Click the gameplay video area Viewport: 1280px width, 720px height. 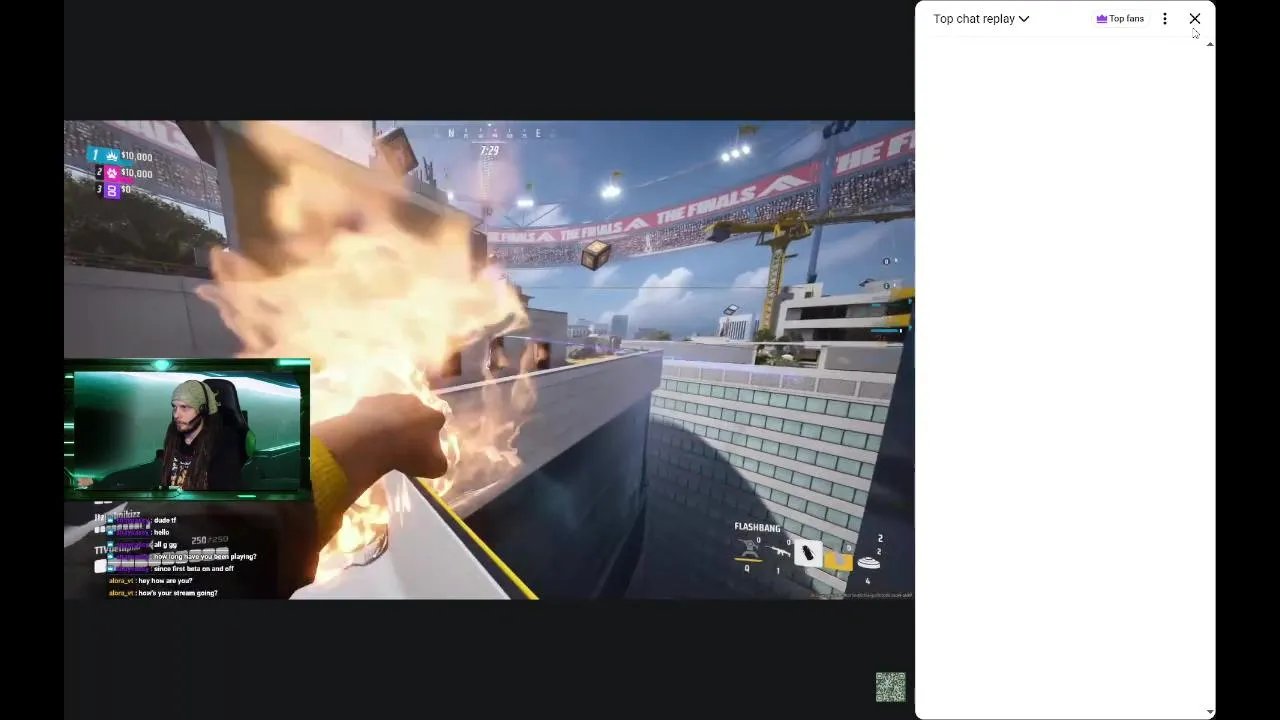tap(489, 360)
